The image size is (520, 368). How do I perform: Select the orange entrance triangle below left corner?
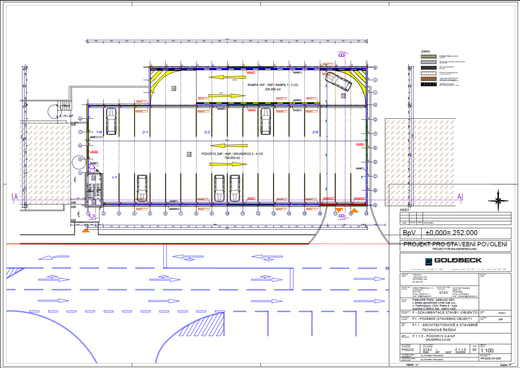pyautogui.click(x=86, y=230)
